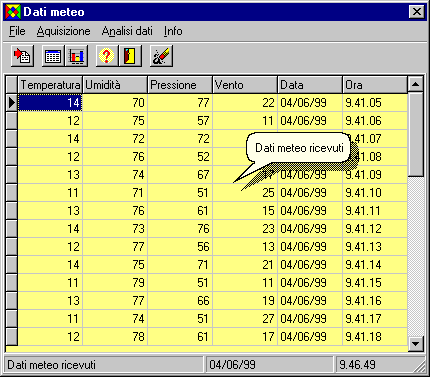
Task: Click the Vento column header
Action: (245, 85)
